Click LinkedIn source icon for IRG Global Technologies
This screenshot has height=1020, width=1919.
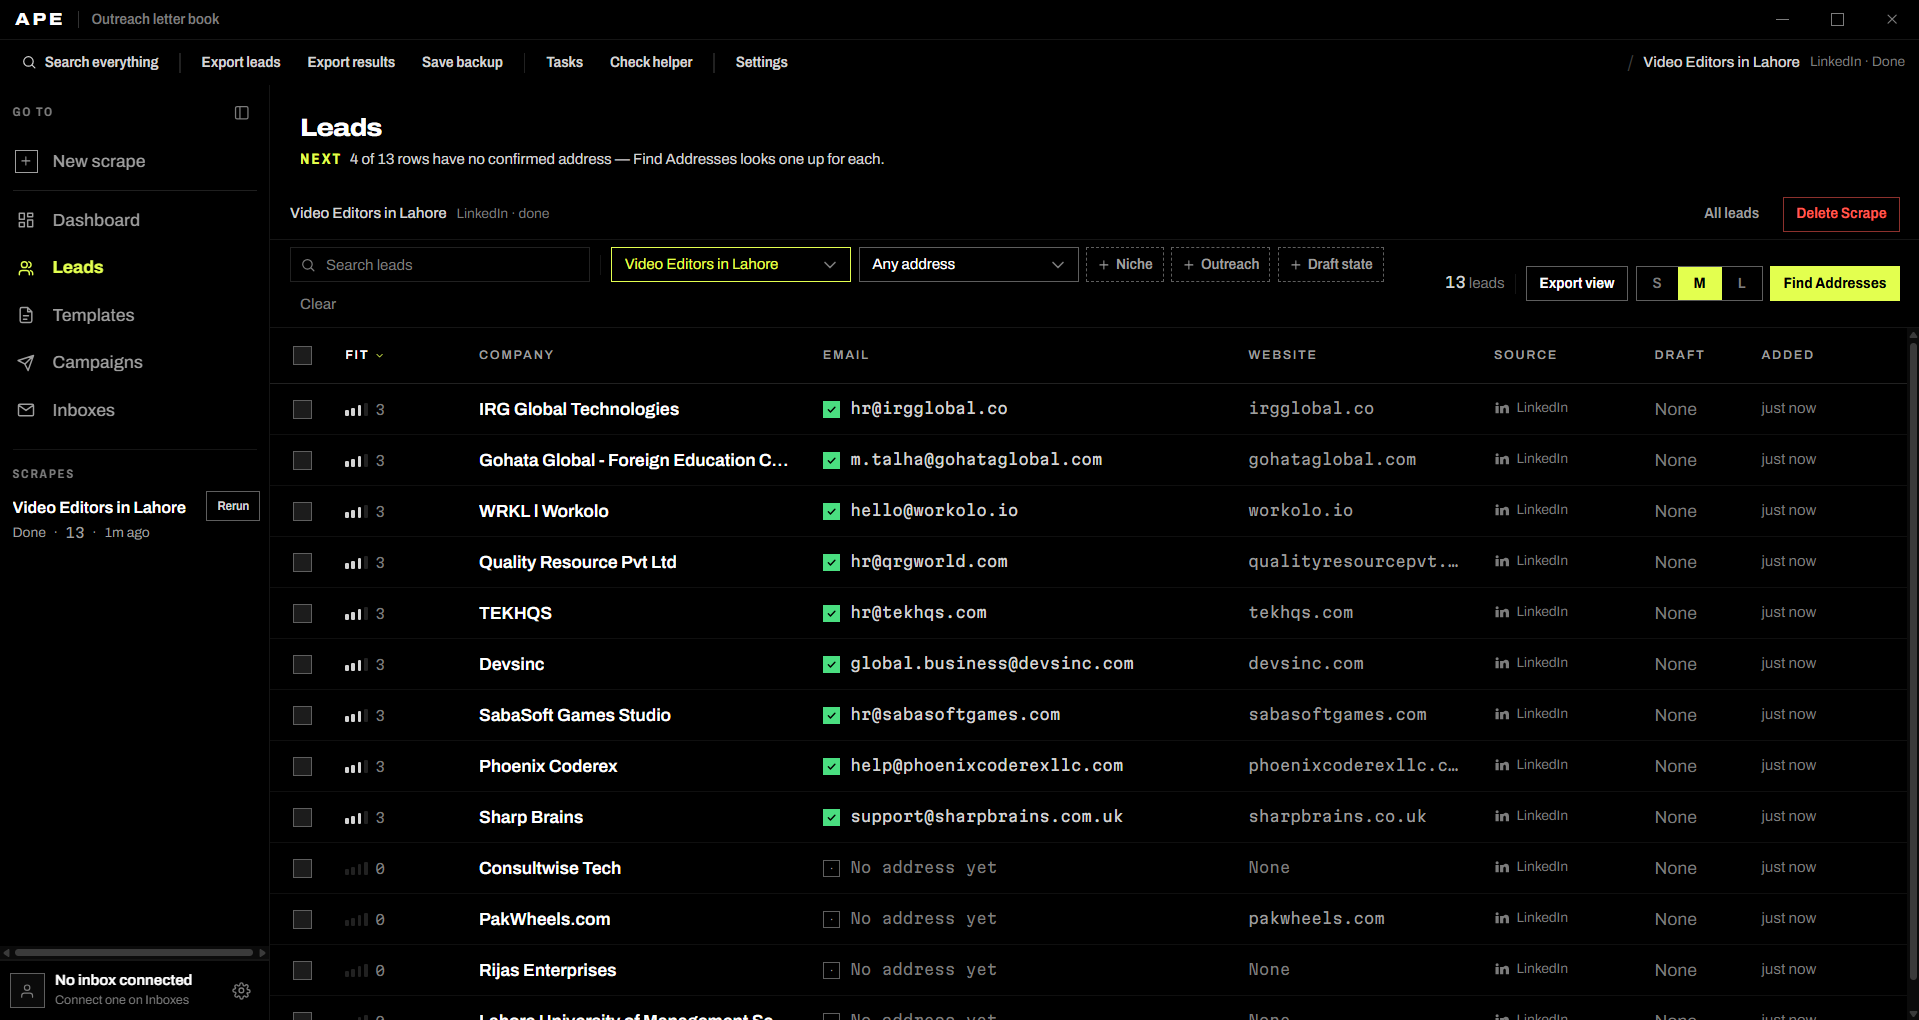[1502, 408]
